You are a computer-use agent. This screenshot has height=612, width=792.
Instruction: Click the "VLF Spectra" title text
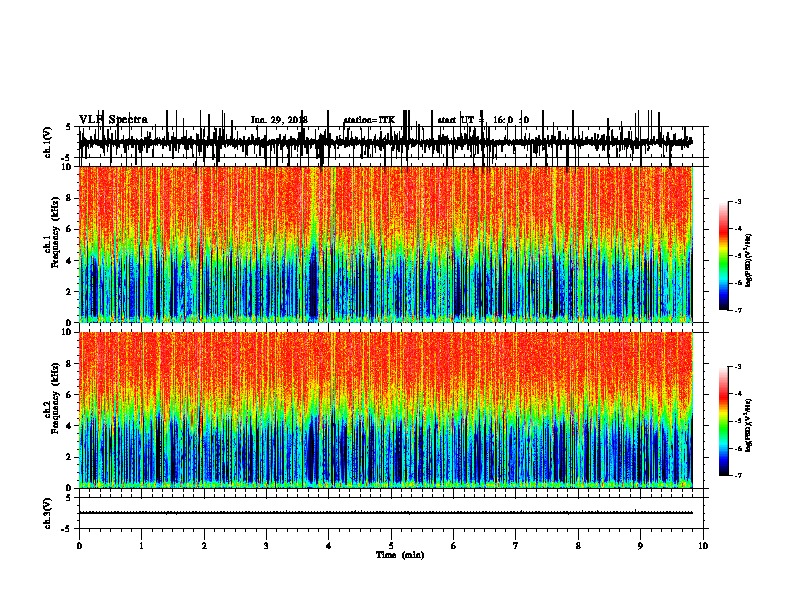coord(114,120)
